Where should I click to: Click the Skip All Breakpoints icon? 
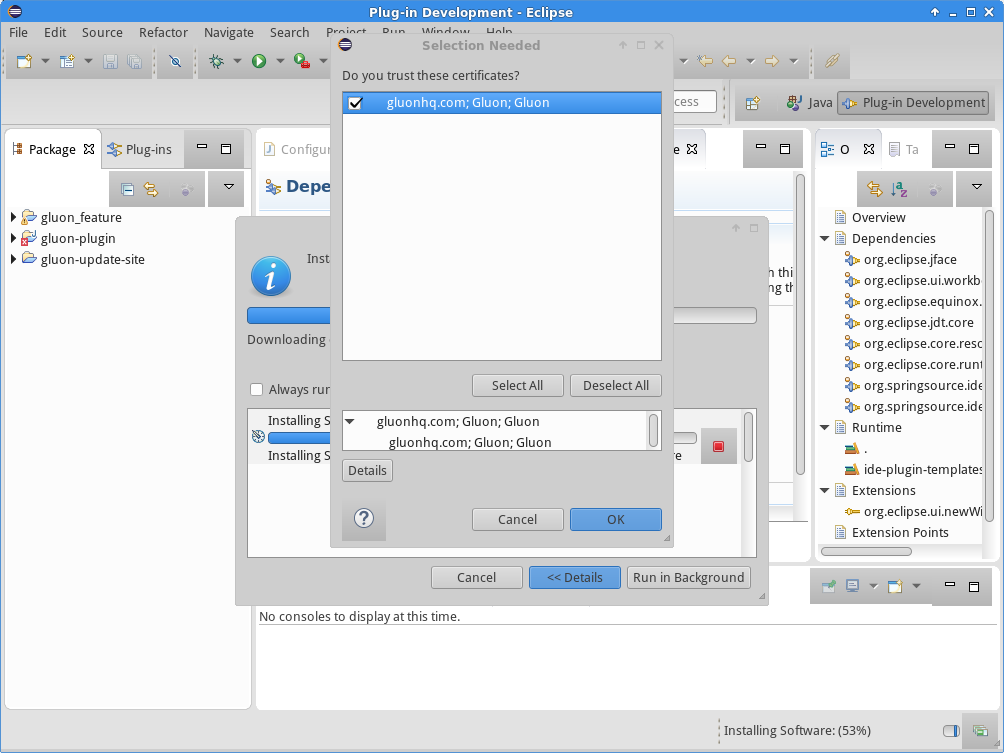click(x=175, y=61)
